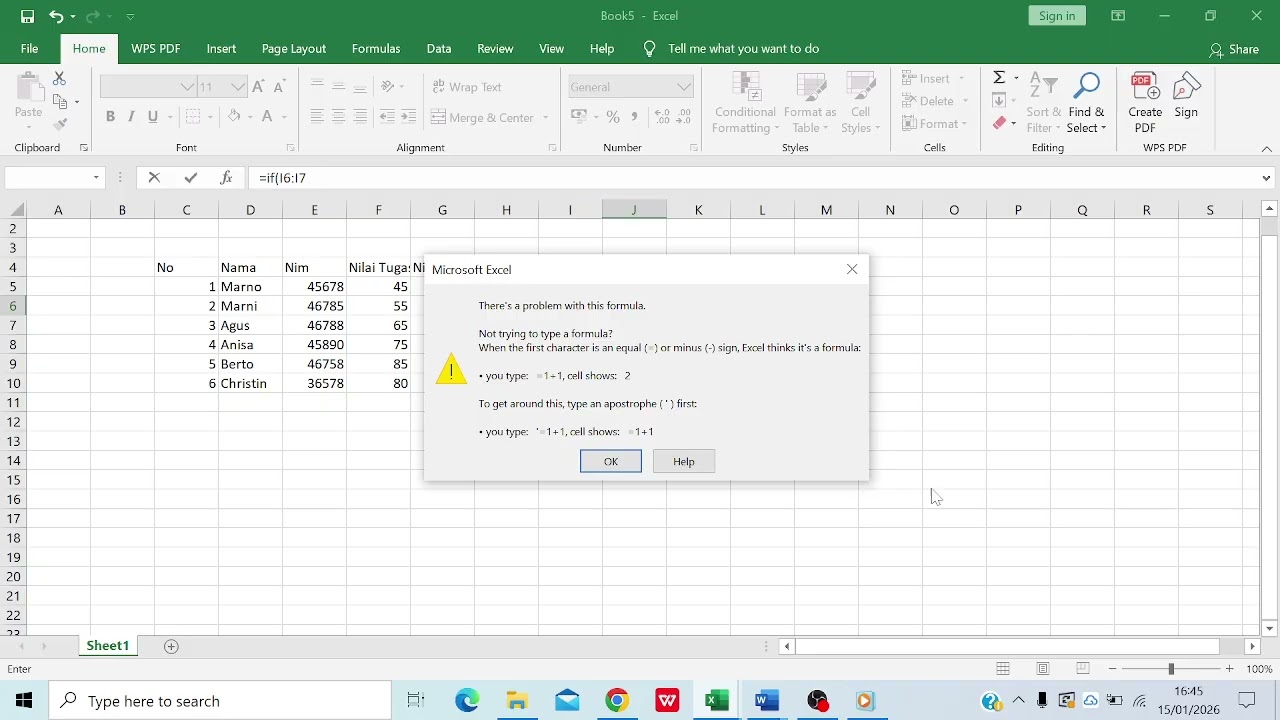Image resolution: width=1280 pixels, height=720 pixels.
Task: Confirm formula entry with the checkmark icon
Action: 190,178
